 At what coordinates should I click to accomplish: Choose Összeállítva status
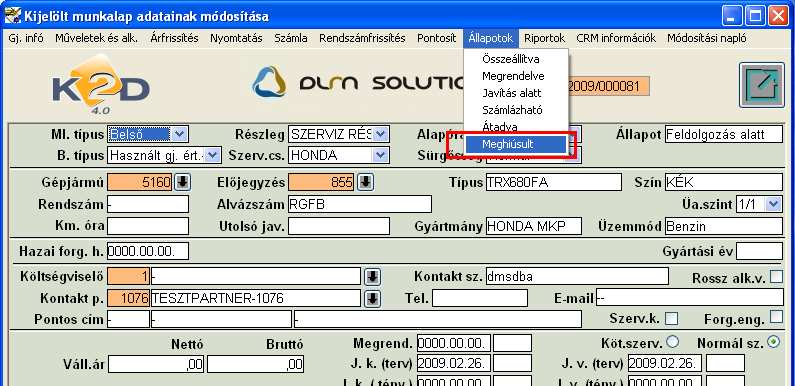[x=516, y=59]
